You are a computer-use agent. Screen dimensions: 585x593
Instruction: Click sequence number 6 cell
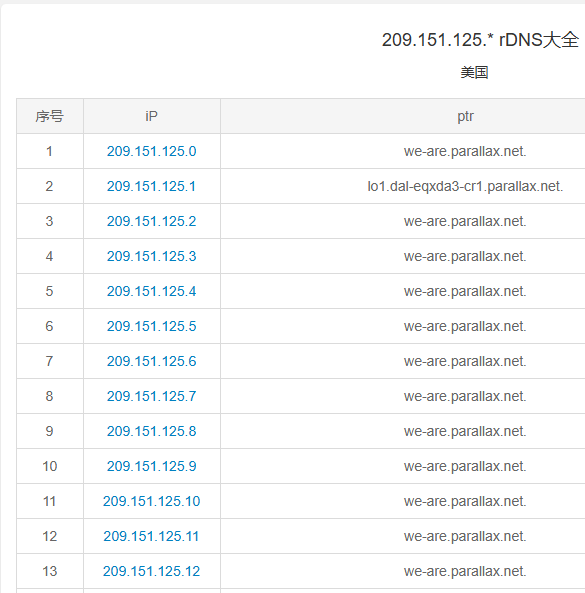(x=50, y=326)
